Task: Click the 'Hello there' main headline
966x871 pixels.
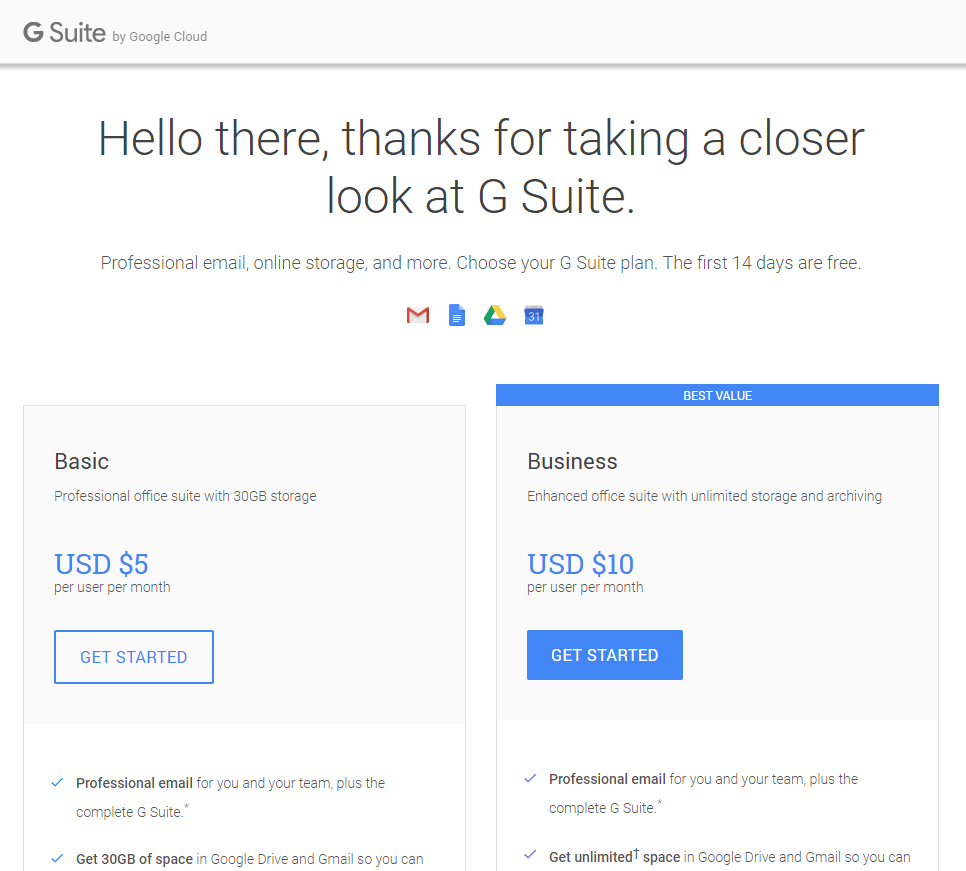Action: click(x=481, y=167)
